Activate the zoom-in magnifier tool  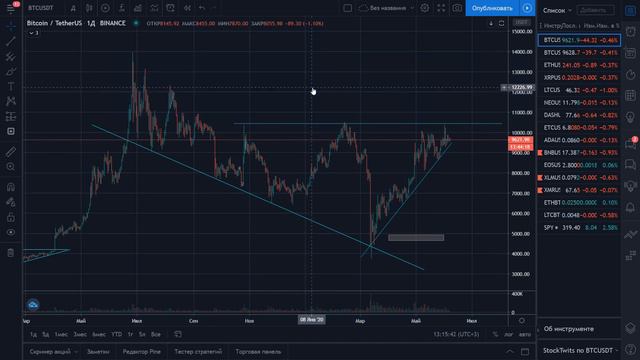[11, 167]
